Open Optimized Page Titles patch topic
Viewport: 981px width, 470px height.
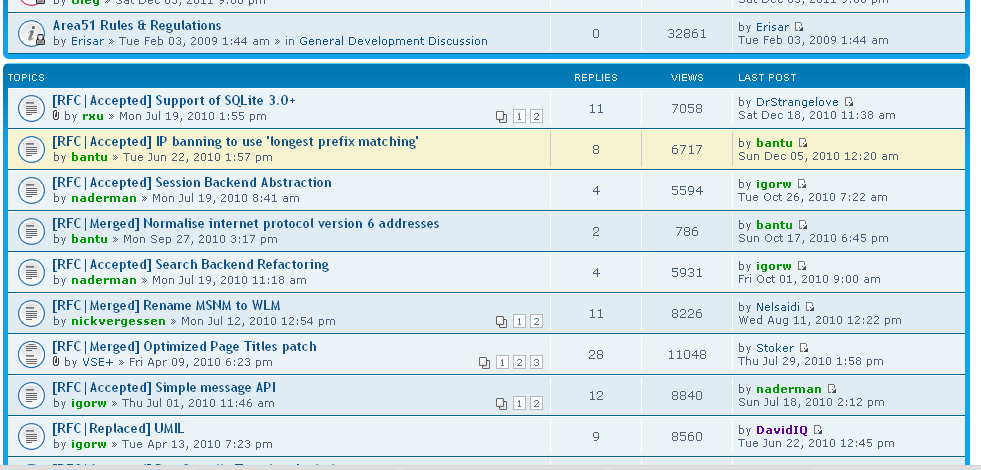tap(185, 347)
